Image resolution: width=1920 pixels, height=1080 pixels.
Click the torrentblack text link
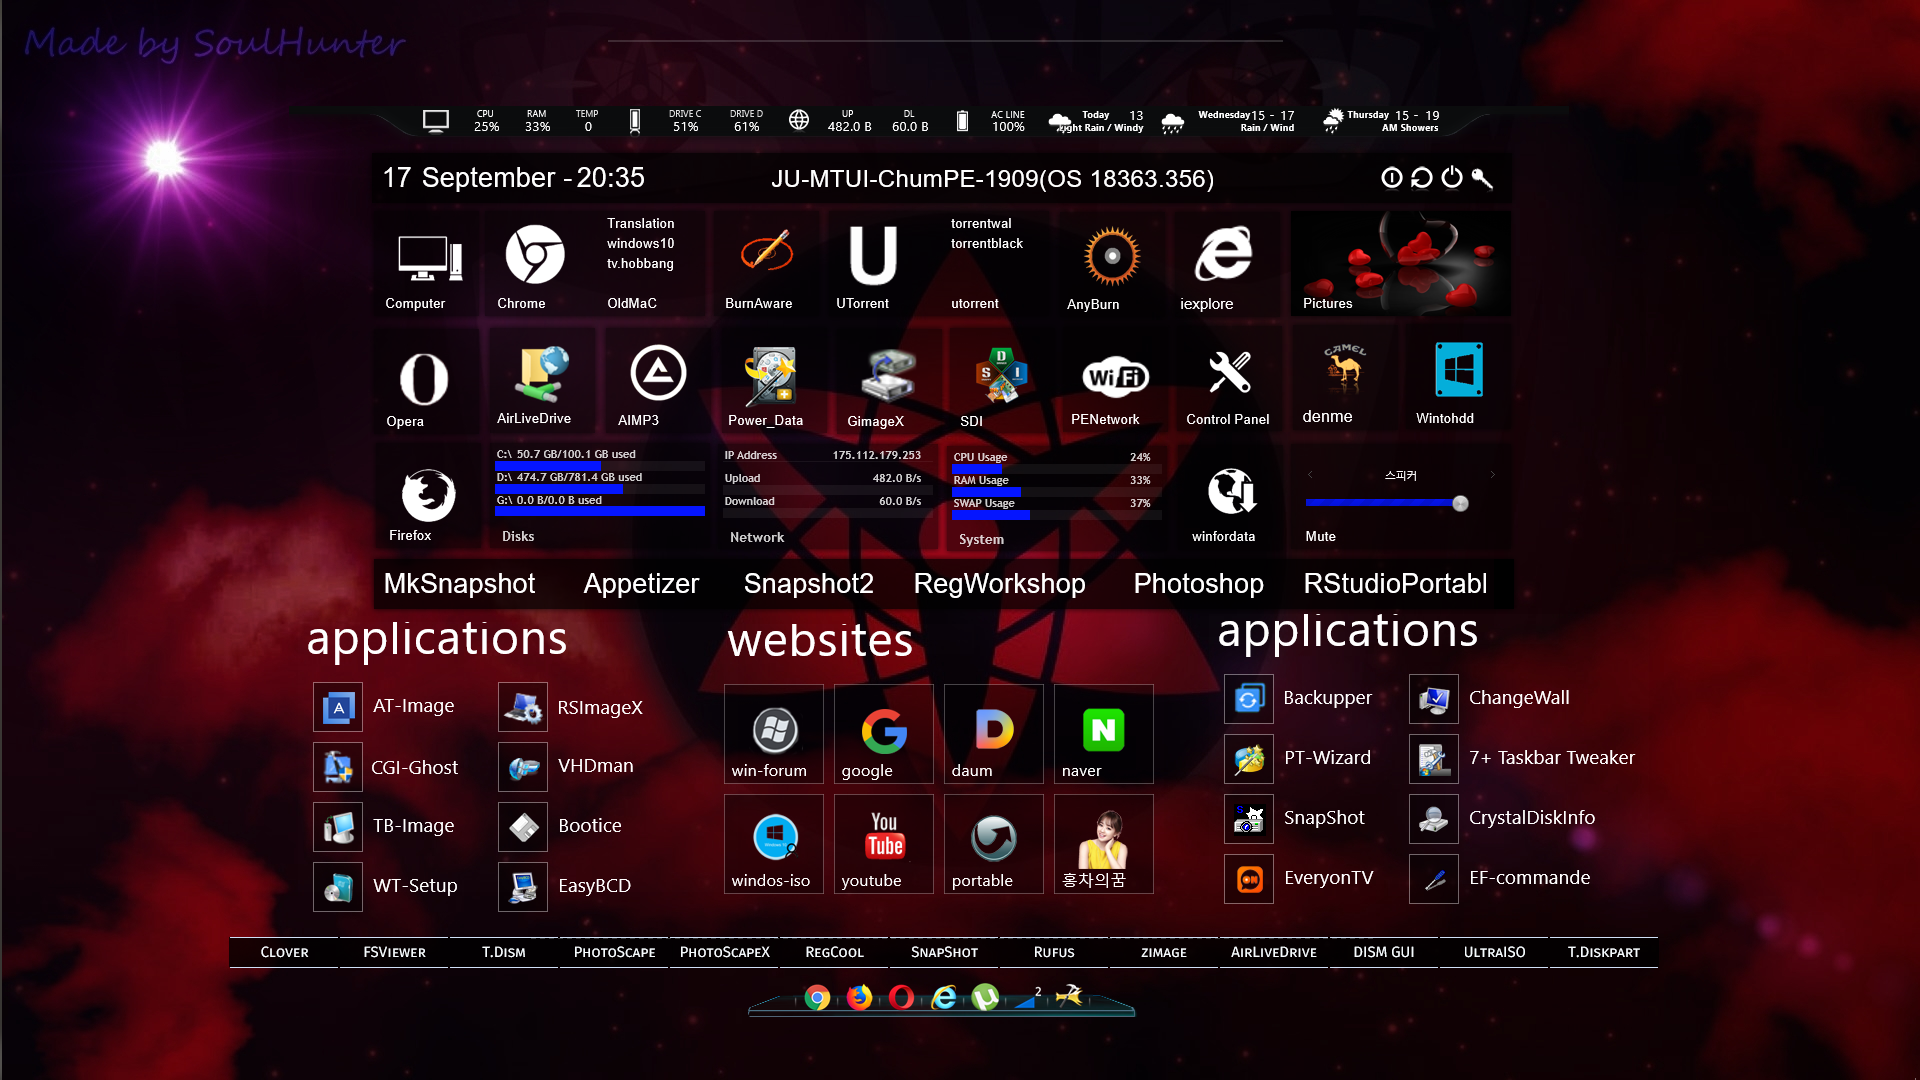(x=986, y=243)
